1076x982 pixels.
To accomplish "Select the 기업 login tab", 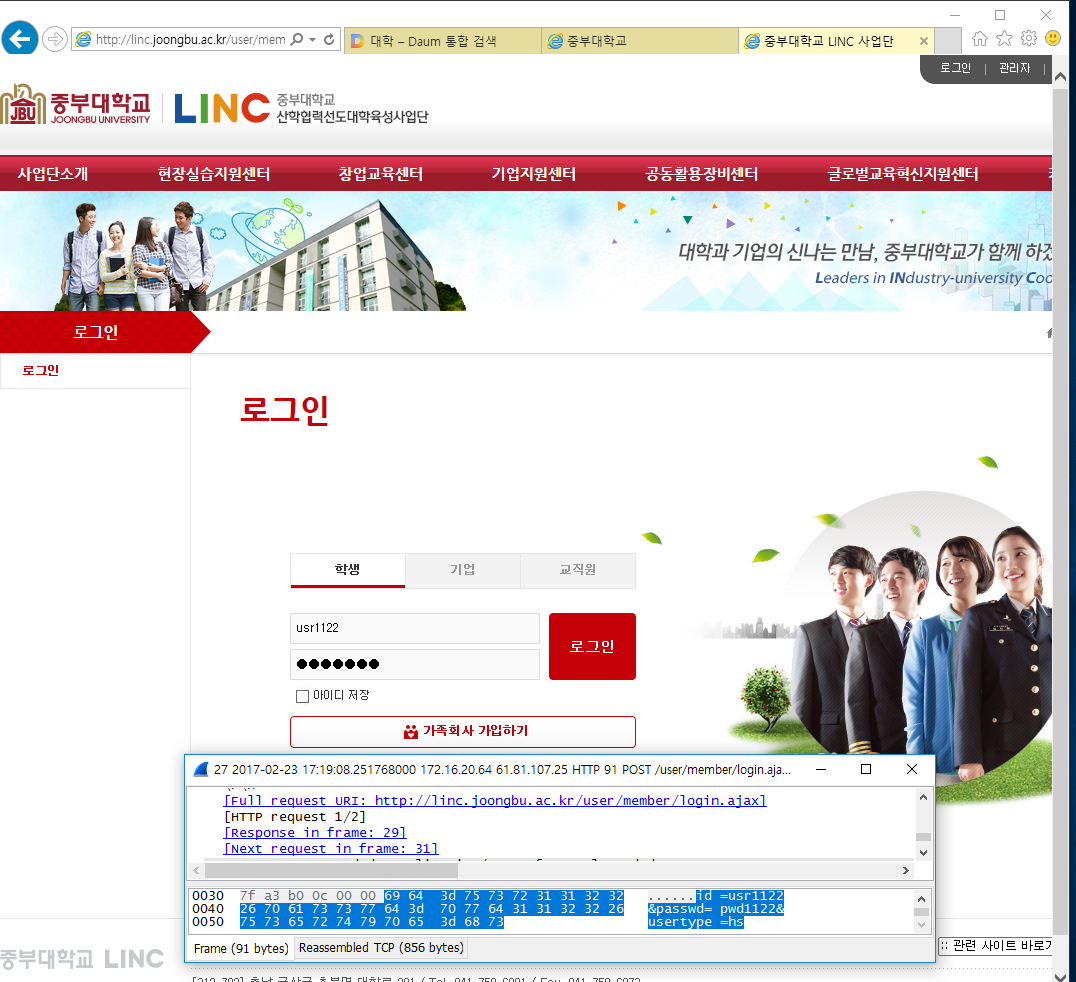I will click(463, 570).
